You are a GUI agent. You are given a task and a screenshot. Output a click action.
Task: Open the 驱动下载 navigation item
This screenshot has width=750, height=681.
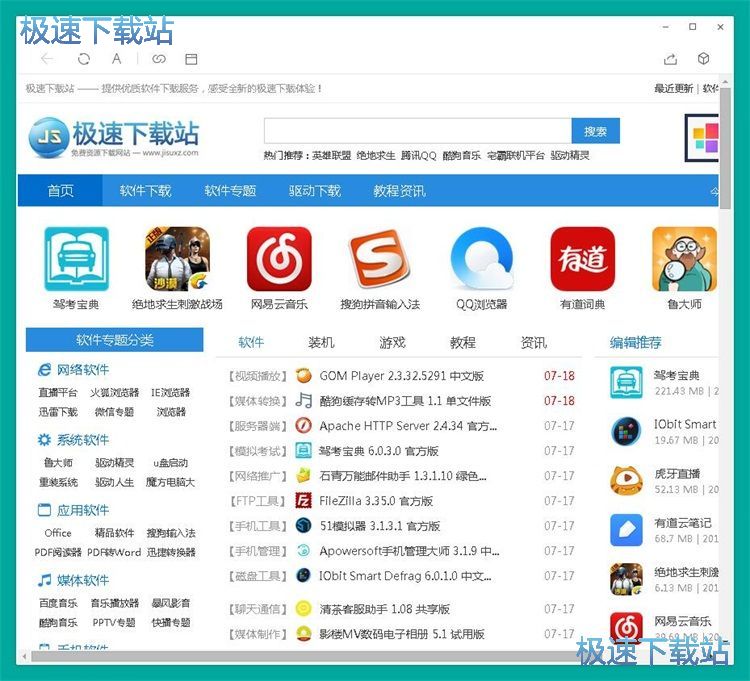tap(315, 191)
